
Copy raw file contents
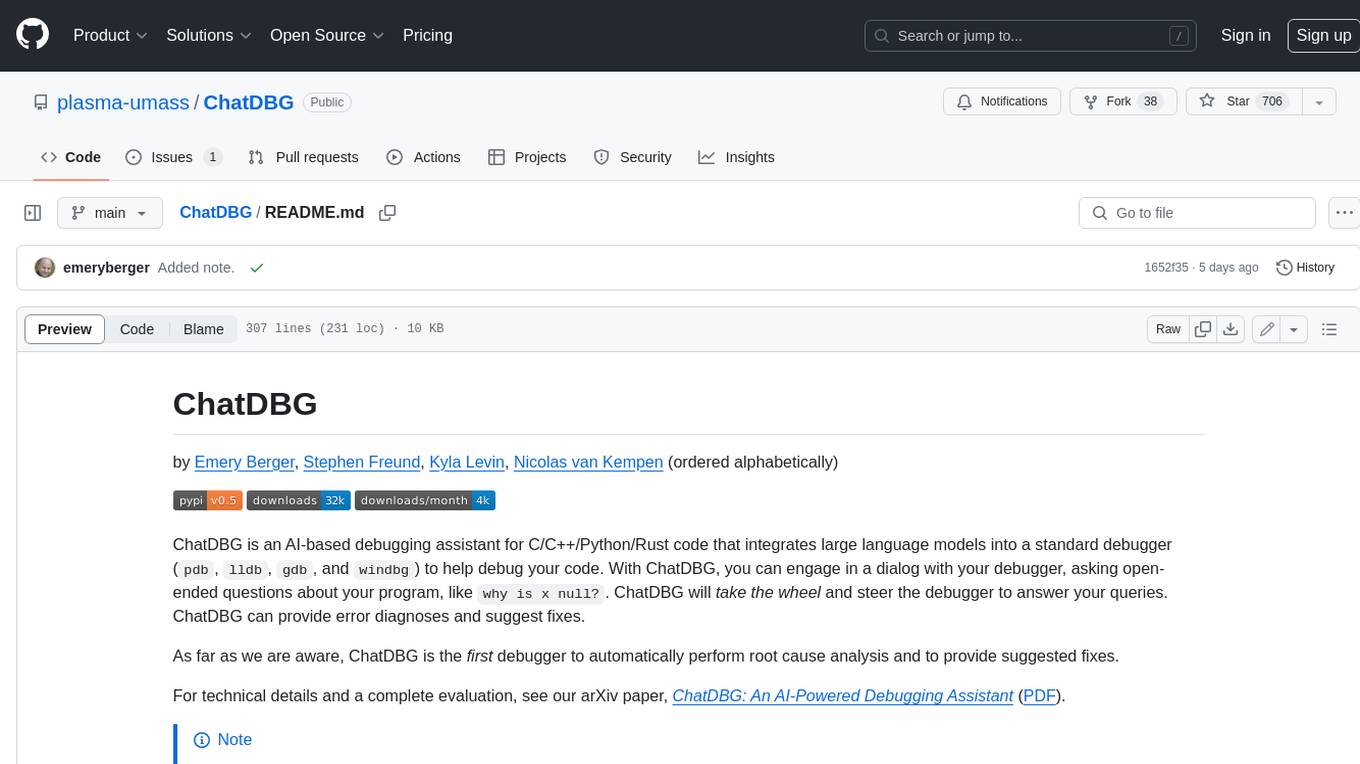(1203, 329)
